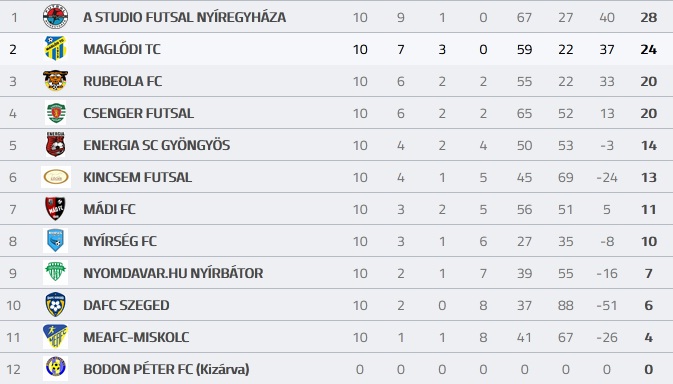Click the KINCSEM FUTSAL team name
Viewport: 673px width, 384px height.
137,177
